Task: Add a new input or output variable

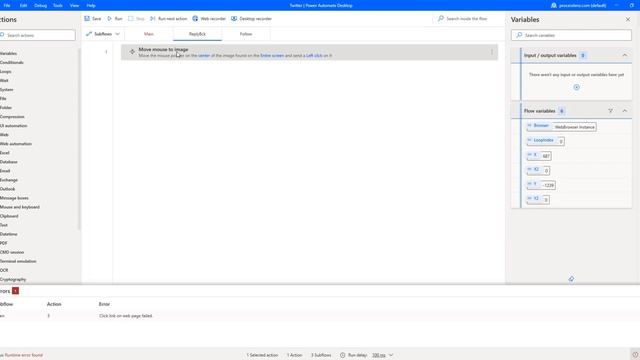Action: [576, 87]
